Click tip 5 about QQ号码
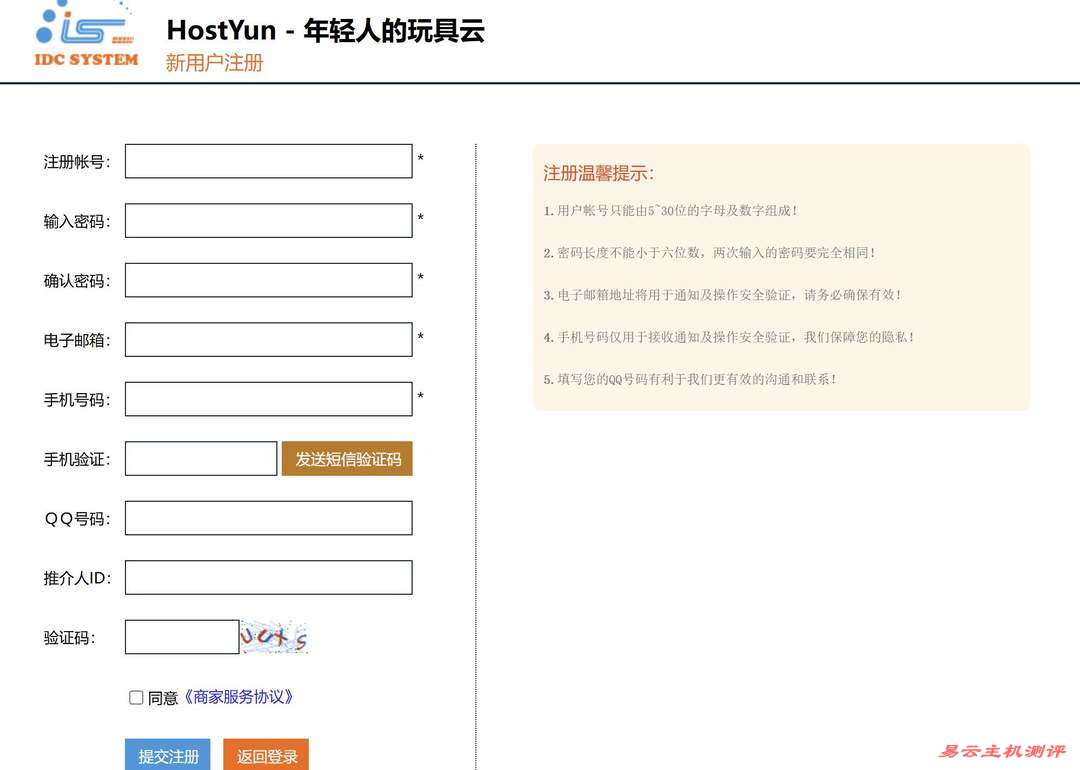This screenshot has width=1080, height=770. tap(690, 379)
